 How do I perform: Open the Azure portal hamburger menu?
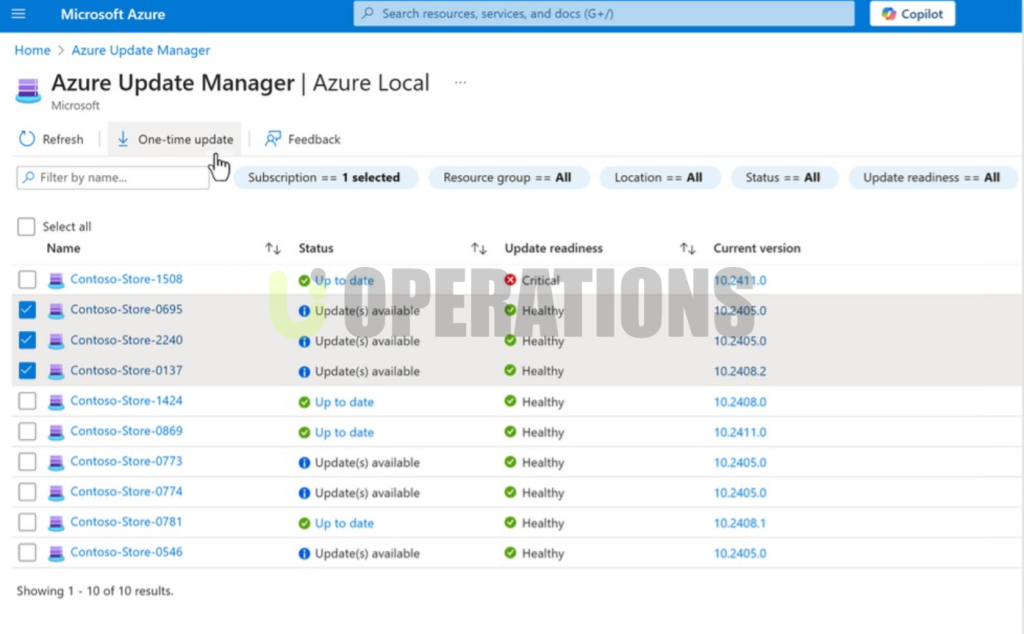18,14
